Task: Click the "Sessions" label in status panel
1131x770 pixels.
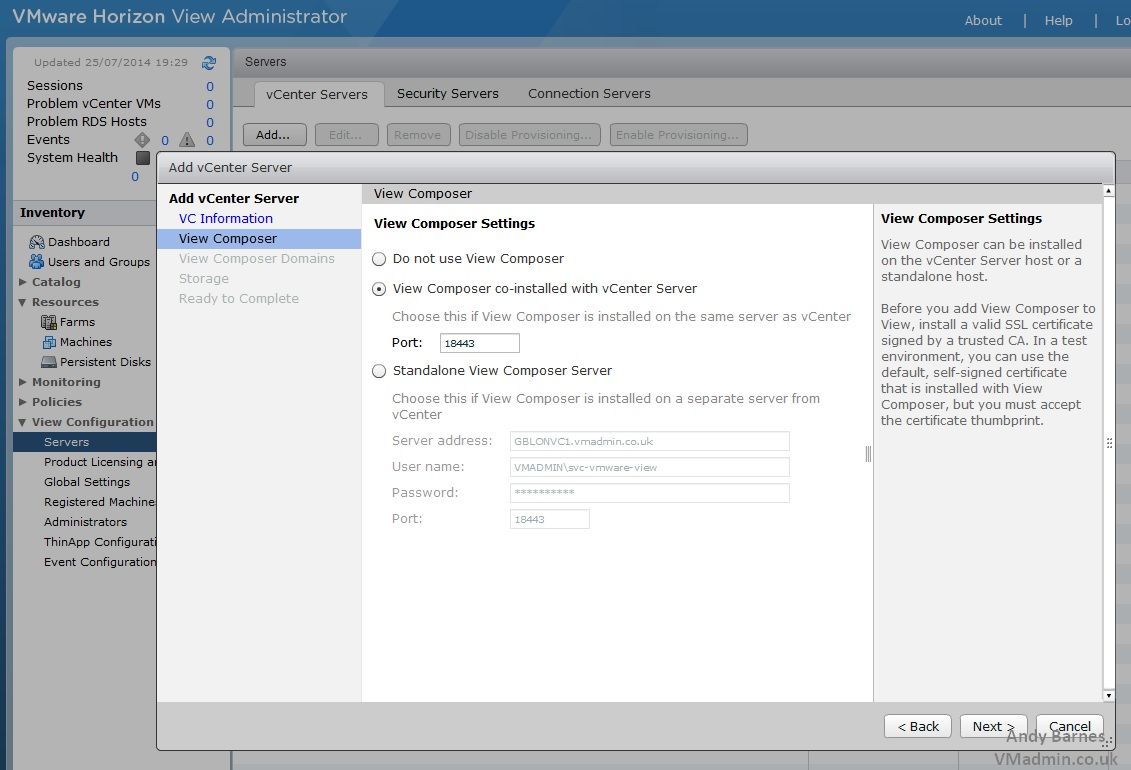Action: coord(55,86)
